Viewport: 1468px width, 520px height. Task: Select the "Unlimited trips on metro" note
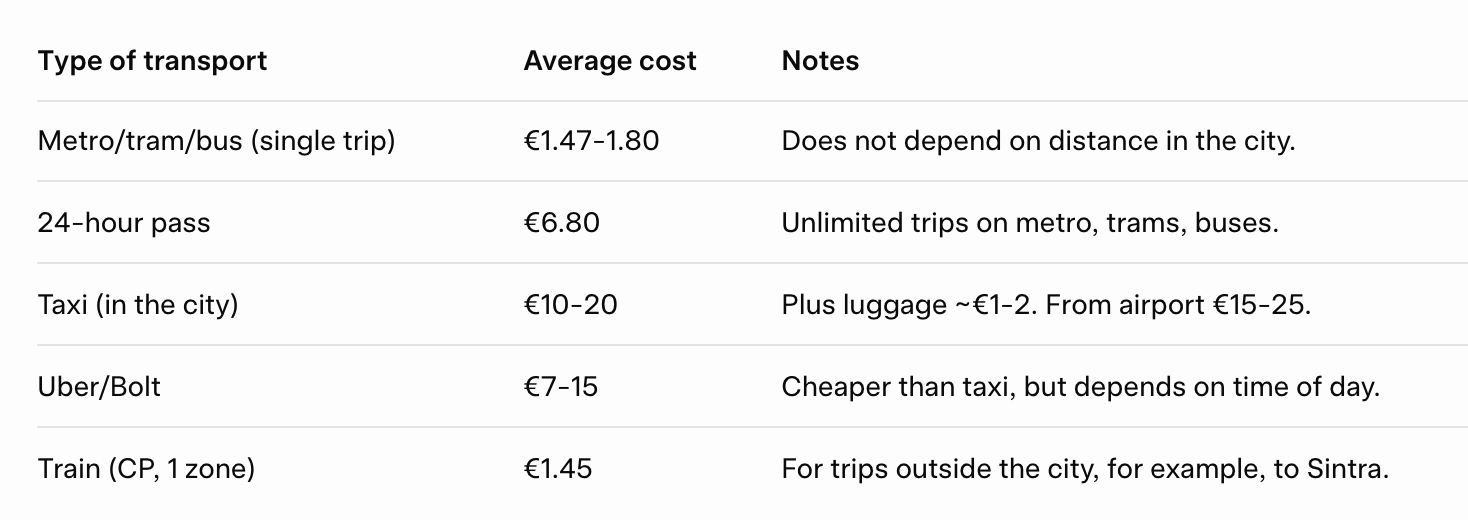[x=1030, y=223]
